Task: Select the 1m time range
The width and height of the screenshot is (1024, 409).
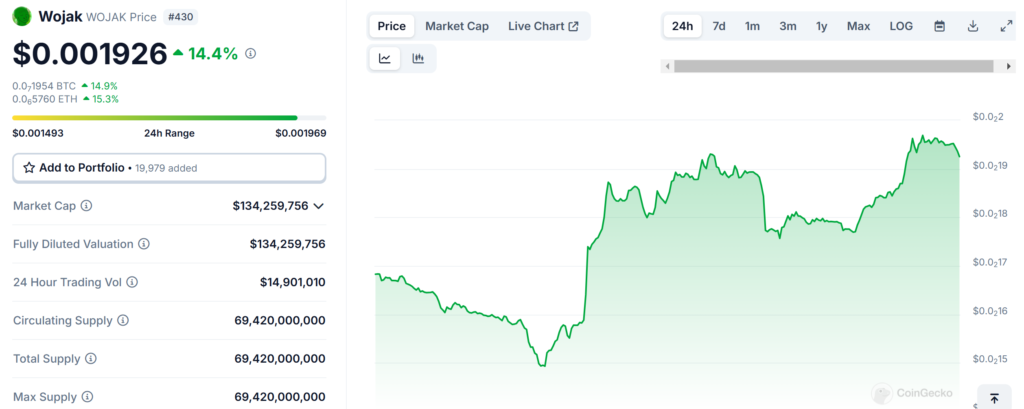Action: tap(752, 26)
